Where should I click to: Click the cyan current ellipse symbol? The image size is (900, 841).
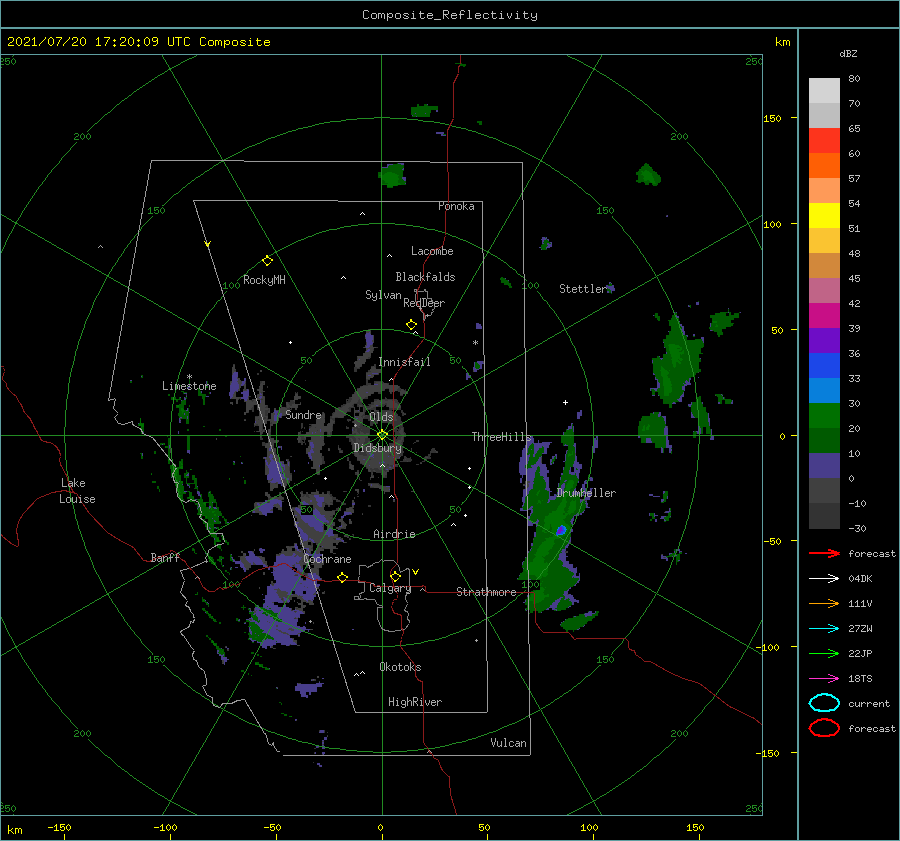point(824,703)
